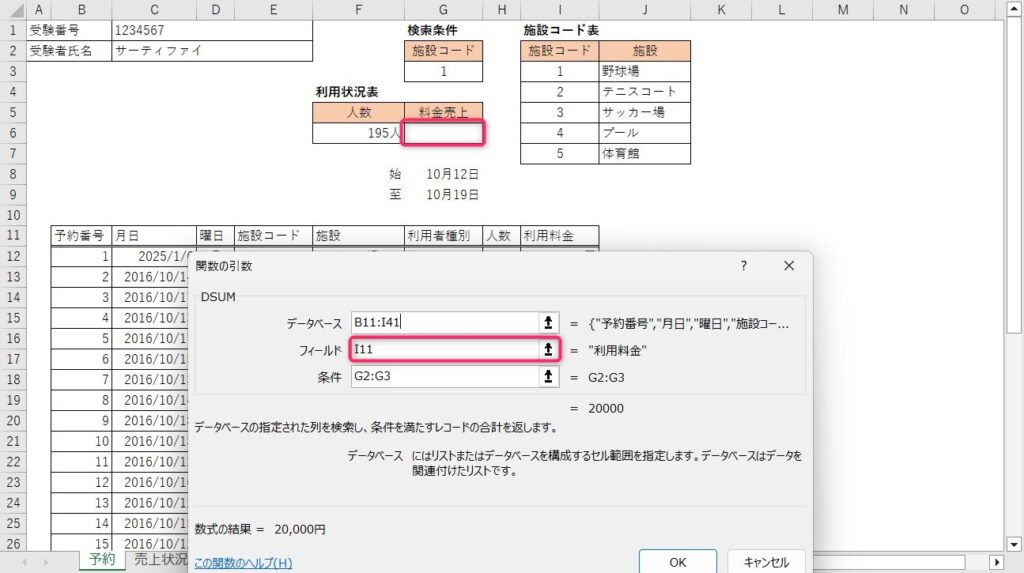Click the フィールド range selector arrow icon
The image size is (1024, 573).
click(547, 349)
